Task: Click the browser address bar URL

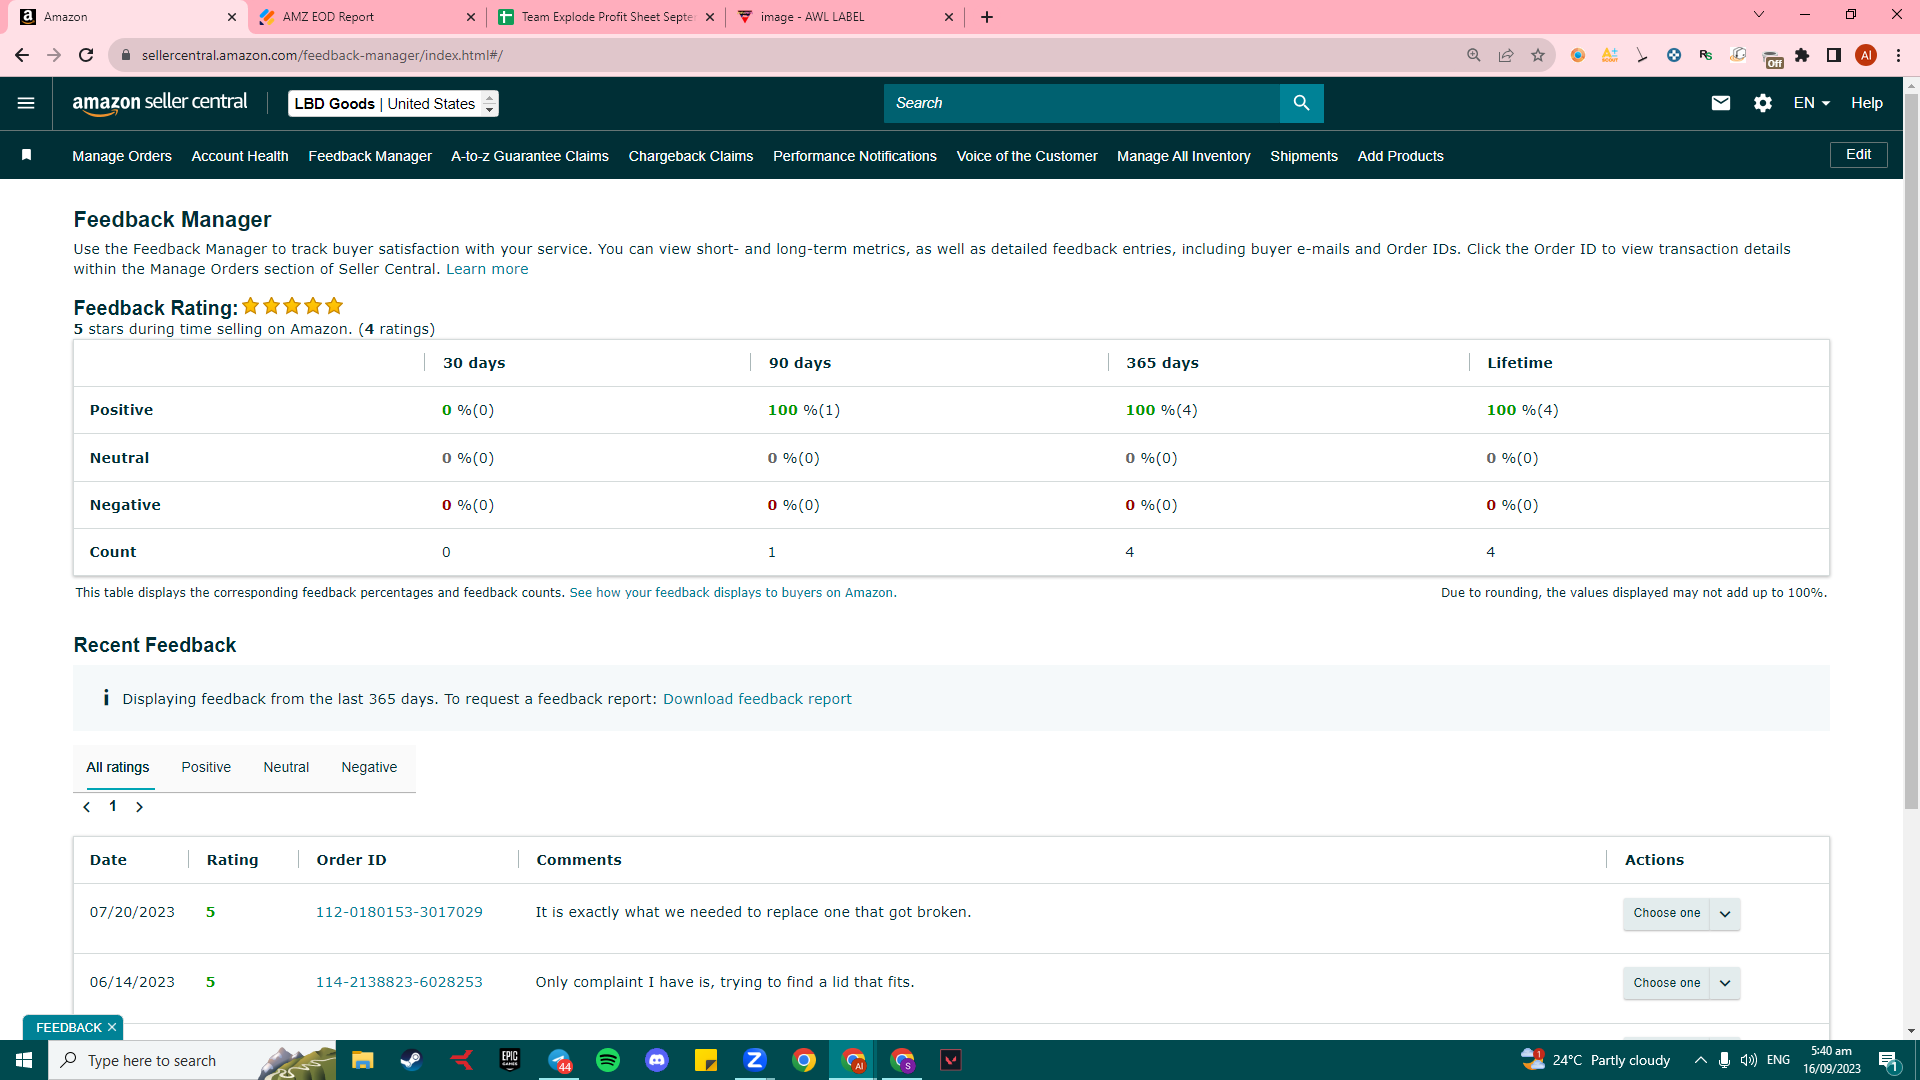Action: [322, 55]
